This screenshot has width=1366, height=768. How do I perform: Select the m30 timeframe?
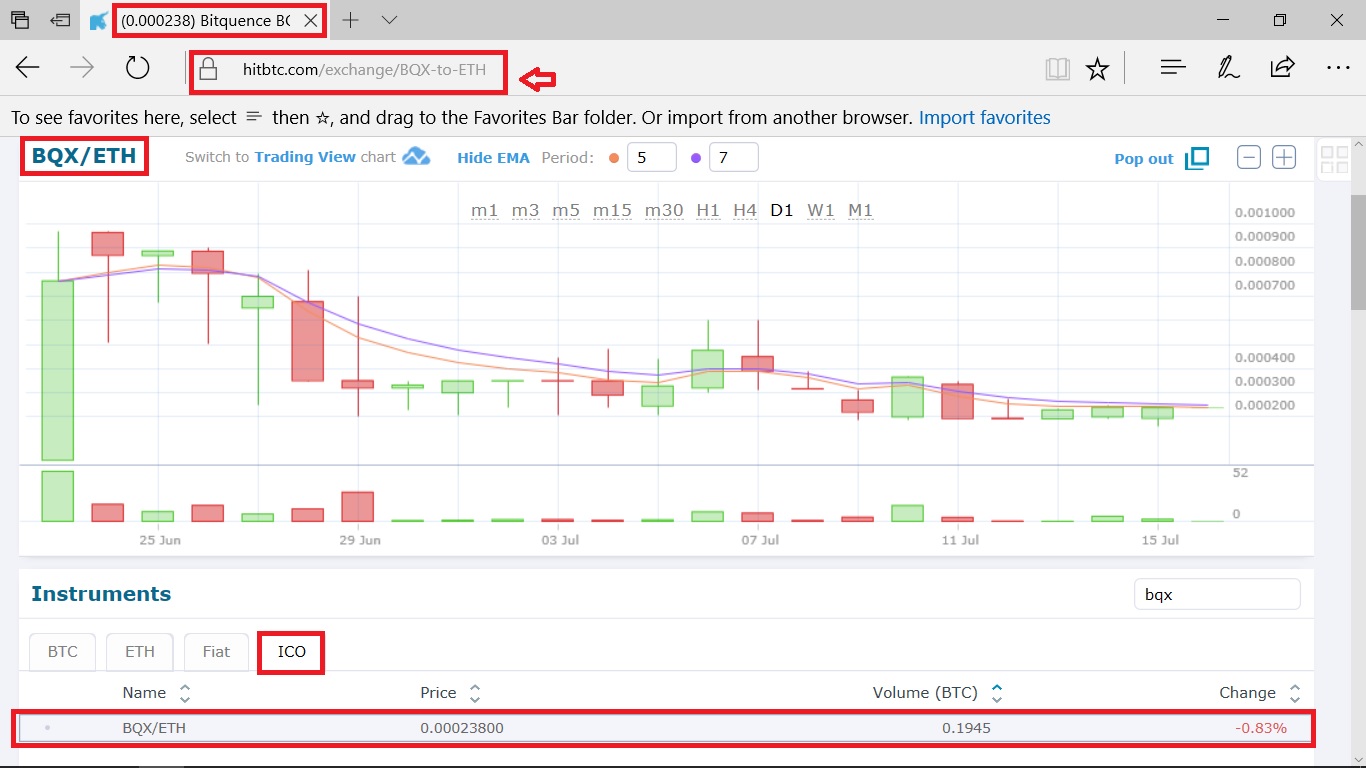[664, 210]
